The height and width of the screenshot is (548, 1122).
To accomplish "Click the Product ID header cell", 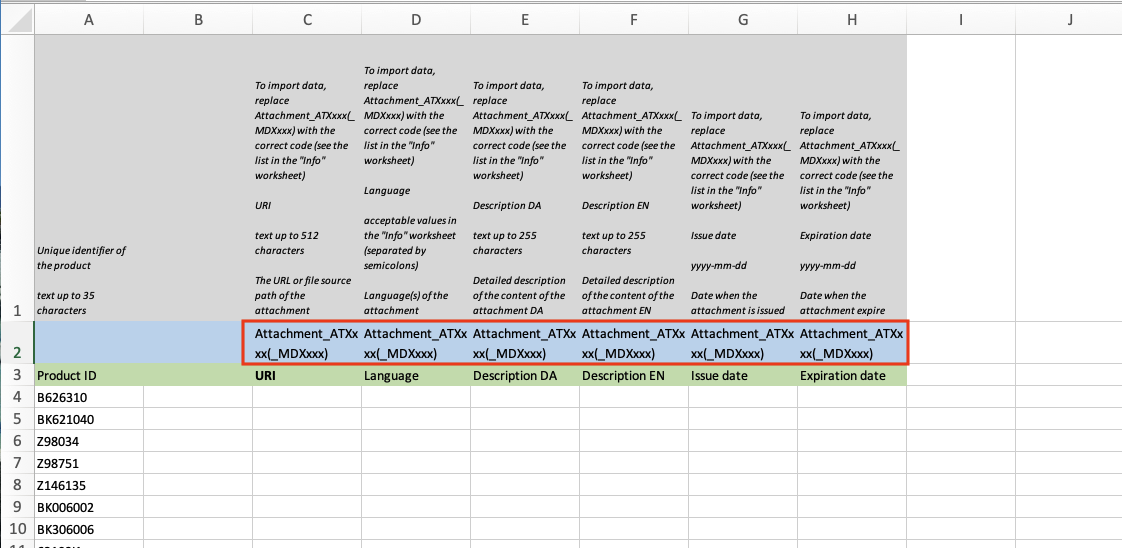I will click(89, 376).
